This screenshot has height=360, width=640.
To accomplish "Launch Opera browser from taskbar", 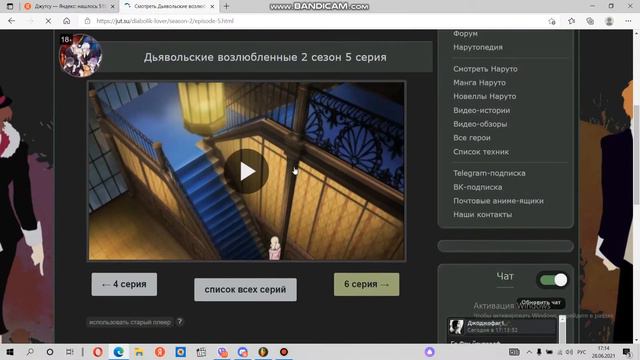I will click(98, 352).
